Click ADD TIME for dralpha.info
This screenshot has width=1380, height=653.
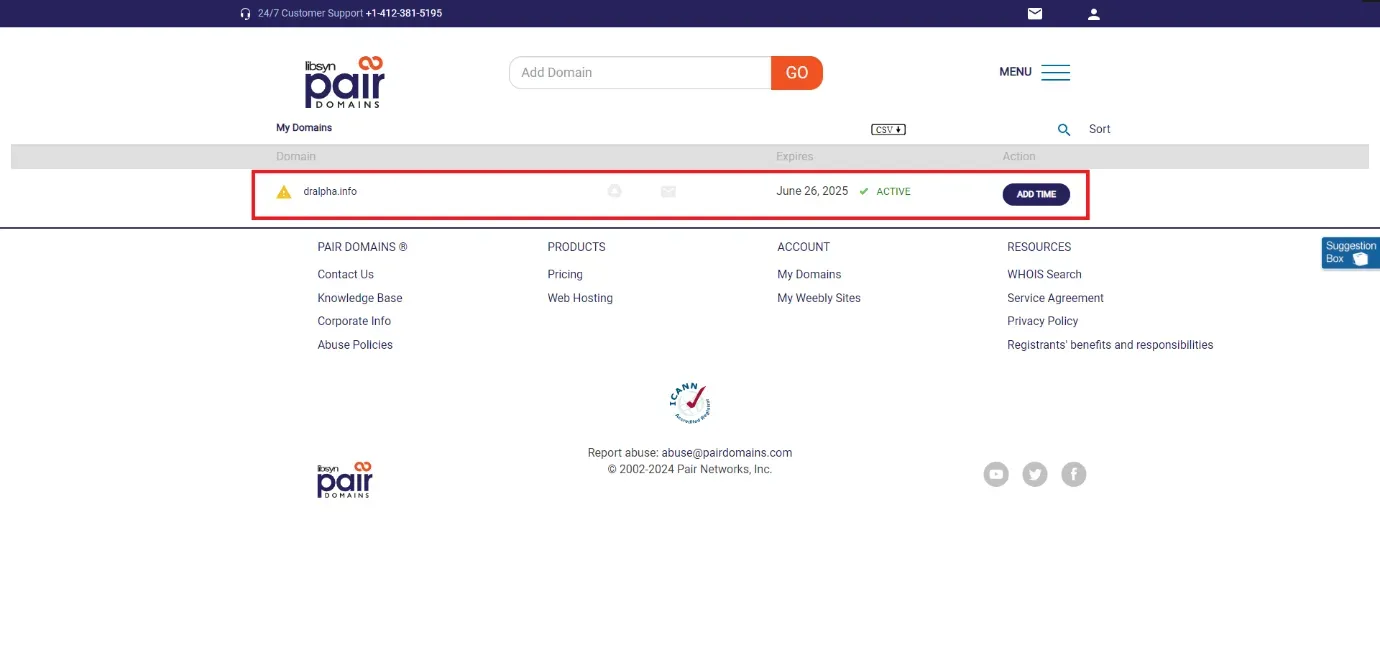point(1036,194)
